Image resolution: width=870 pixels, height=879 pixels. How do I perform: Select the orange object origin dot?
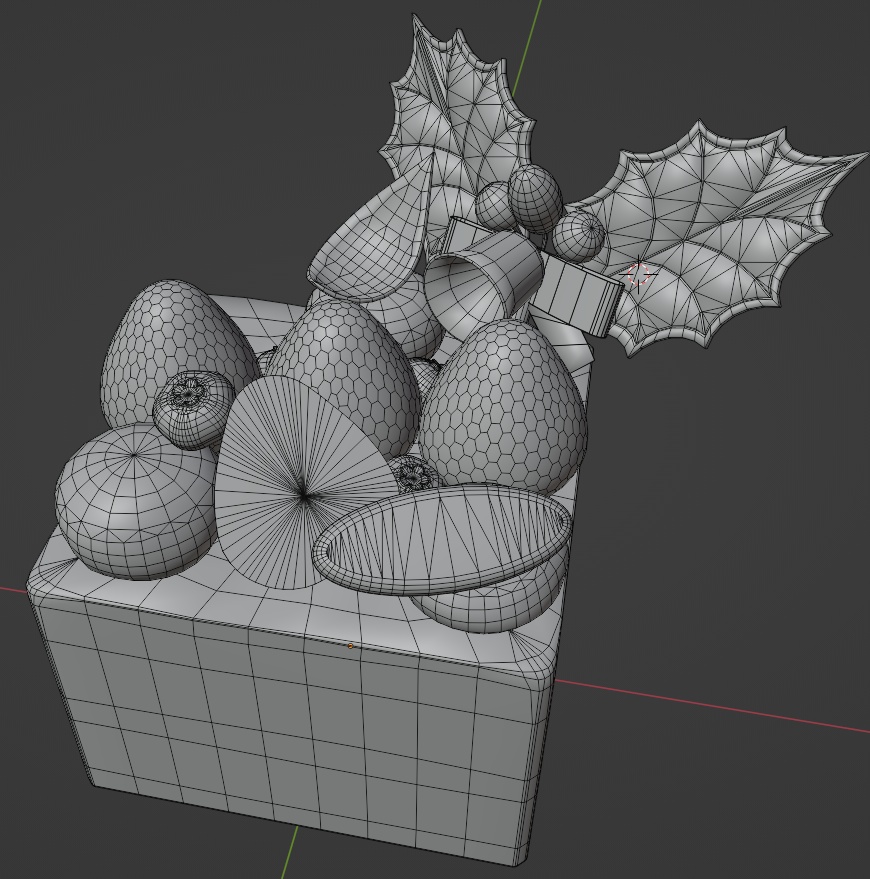point(351,646)
